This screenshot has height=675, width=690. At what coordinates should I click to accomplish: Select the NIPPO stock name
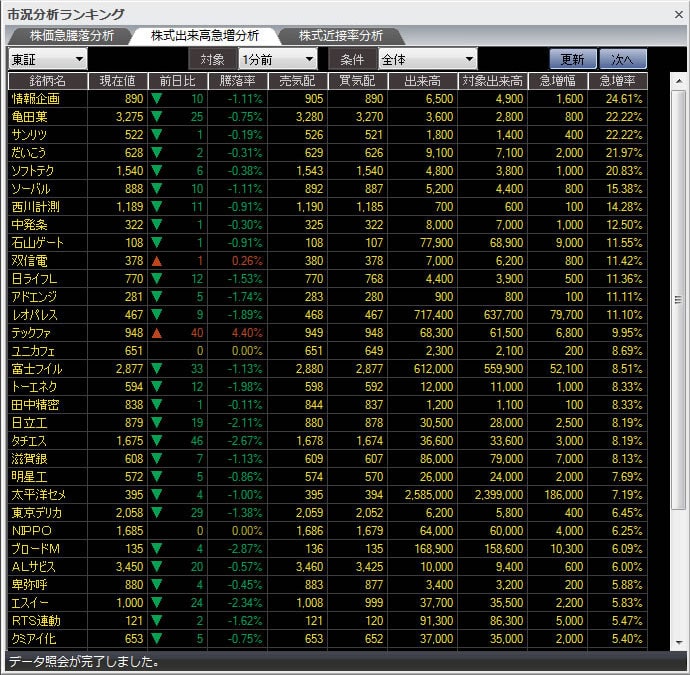(32, 531)
